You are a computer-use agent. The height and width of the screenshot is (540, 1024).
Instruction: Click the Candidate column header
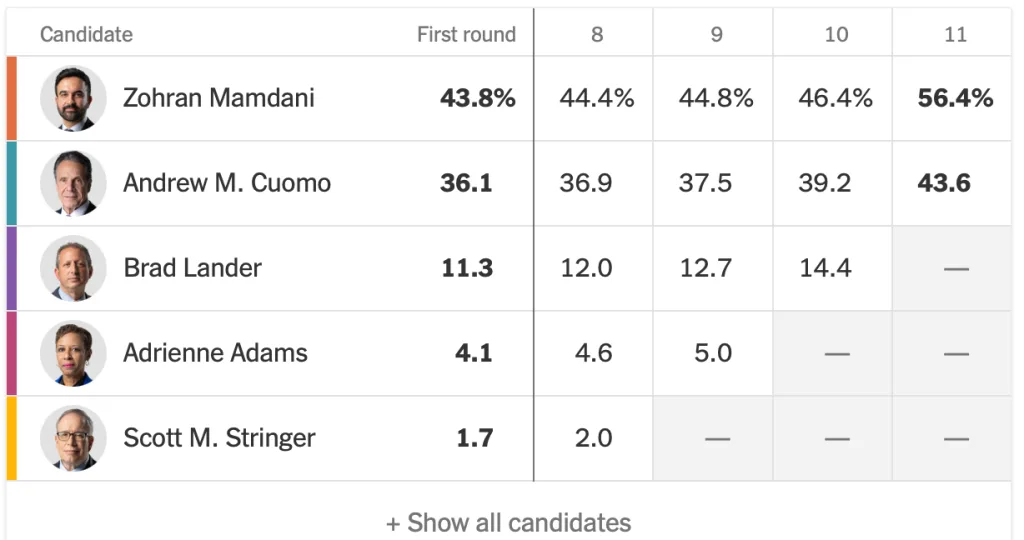point(86,34)
